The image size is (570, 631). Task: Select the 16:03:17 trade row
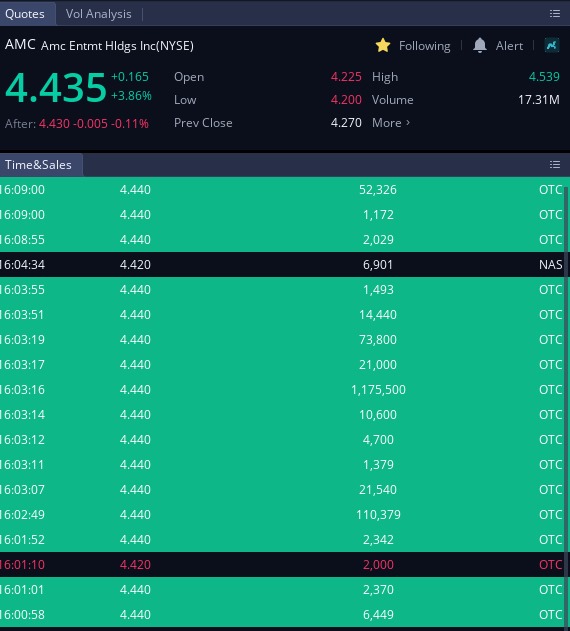(282, 364)
